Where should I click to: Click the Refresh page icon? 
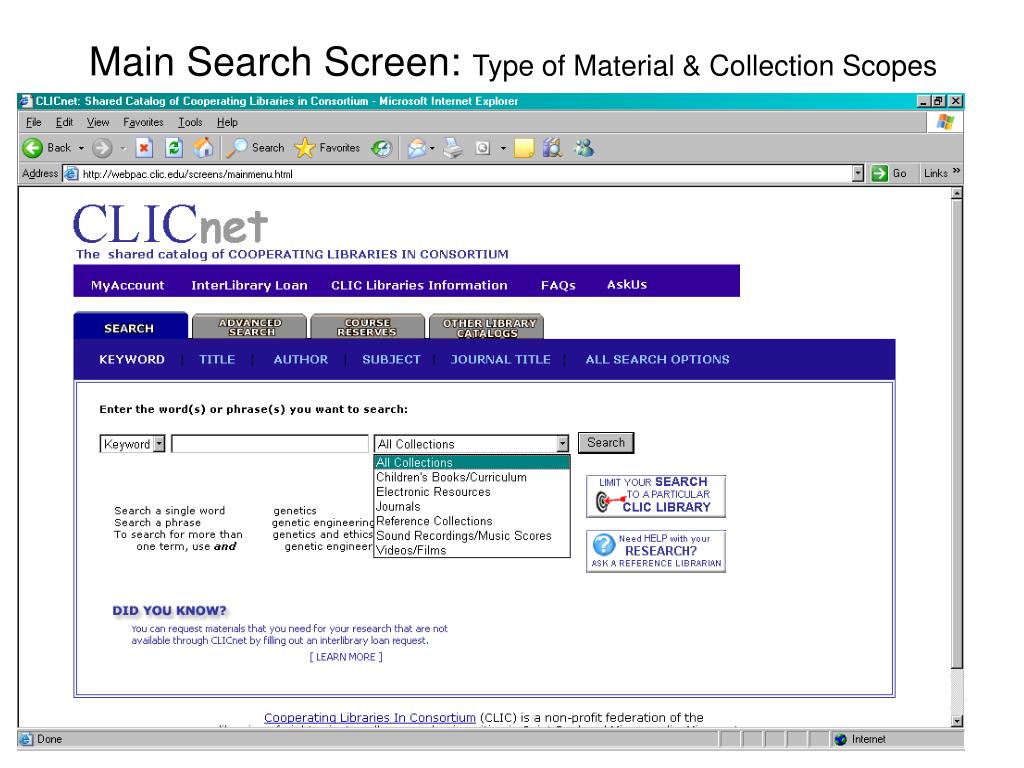174,148
